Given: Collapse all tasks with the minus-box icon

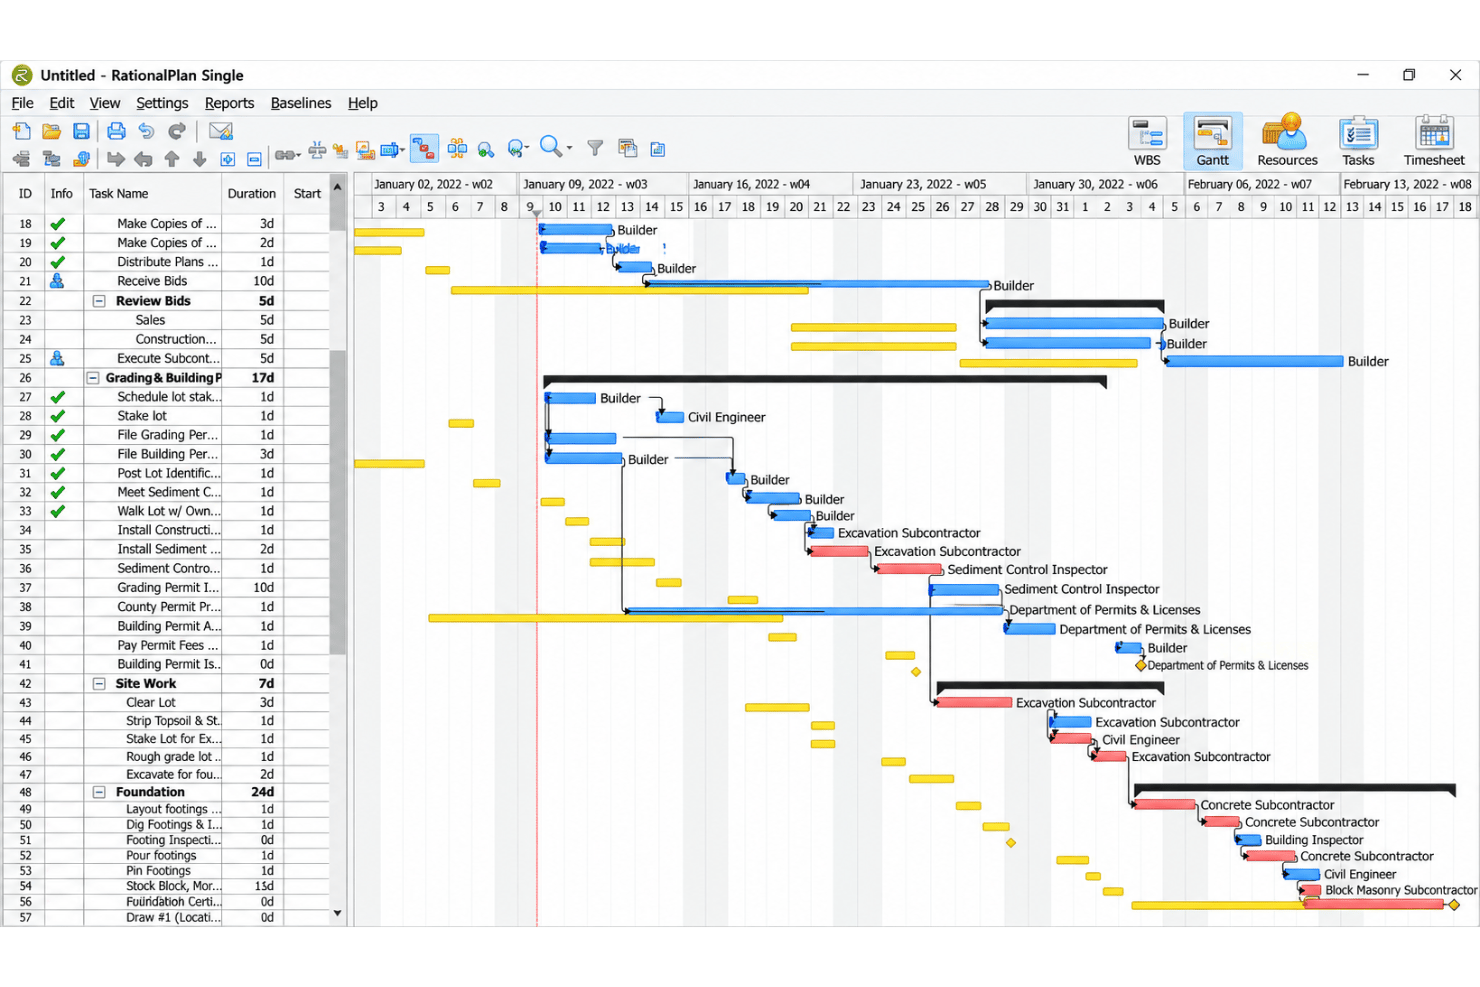Looking at the screenshot, I should pyautogui.click(x=254, y=160).
